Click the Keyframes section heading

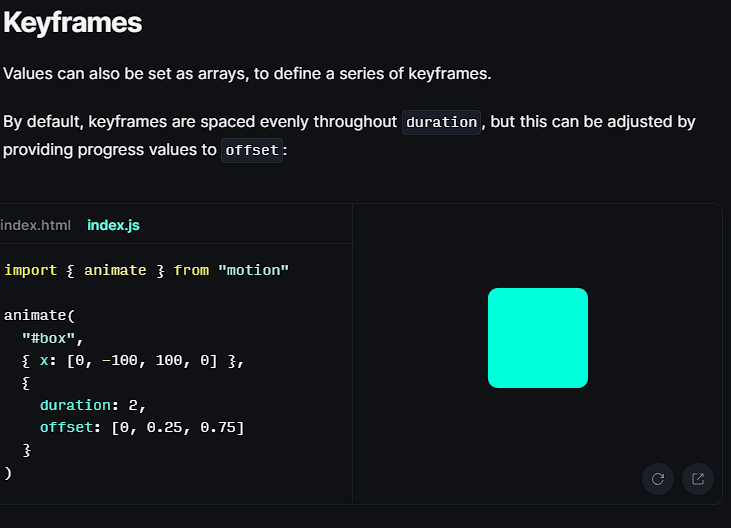click(x=72, y=23)
